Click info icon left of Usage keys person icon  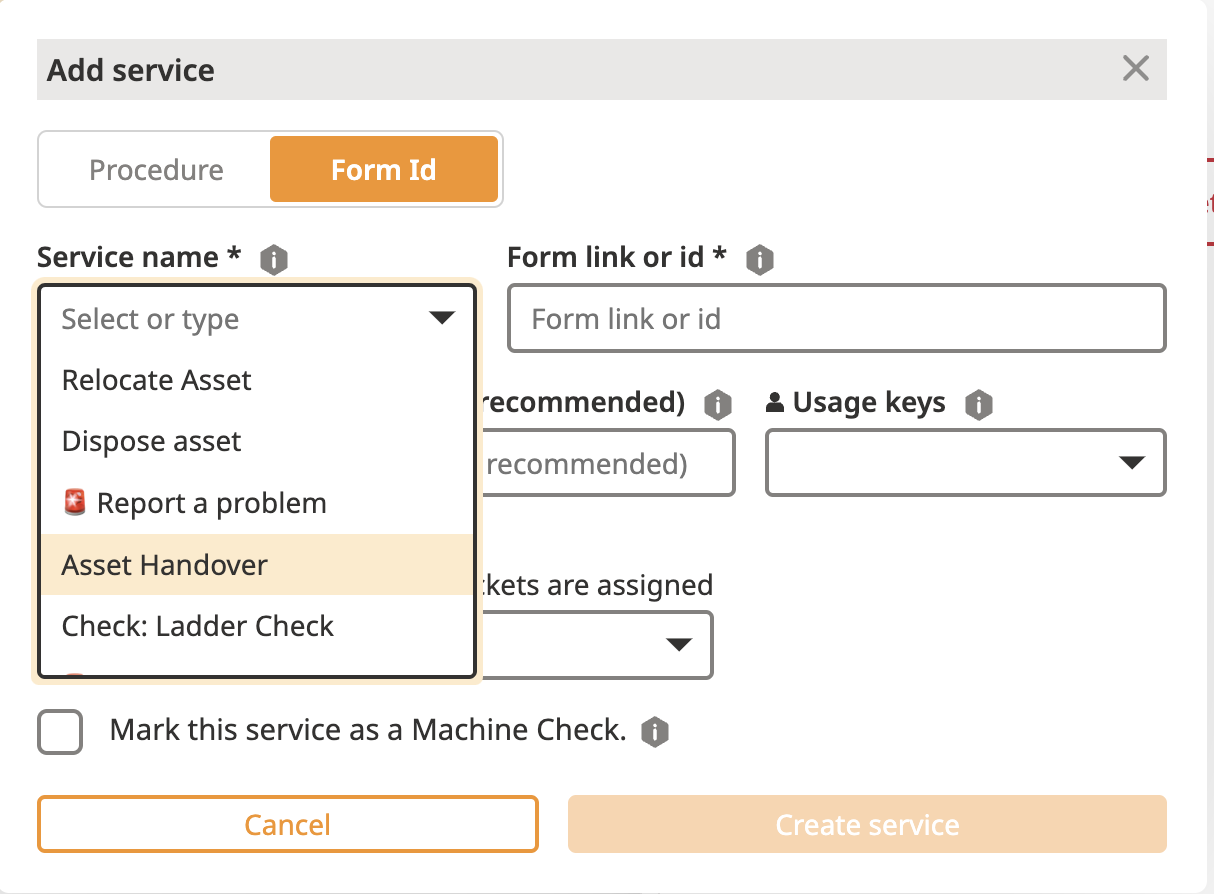click(x=716, y=405)
